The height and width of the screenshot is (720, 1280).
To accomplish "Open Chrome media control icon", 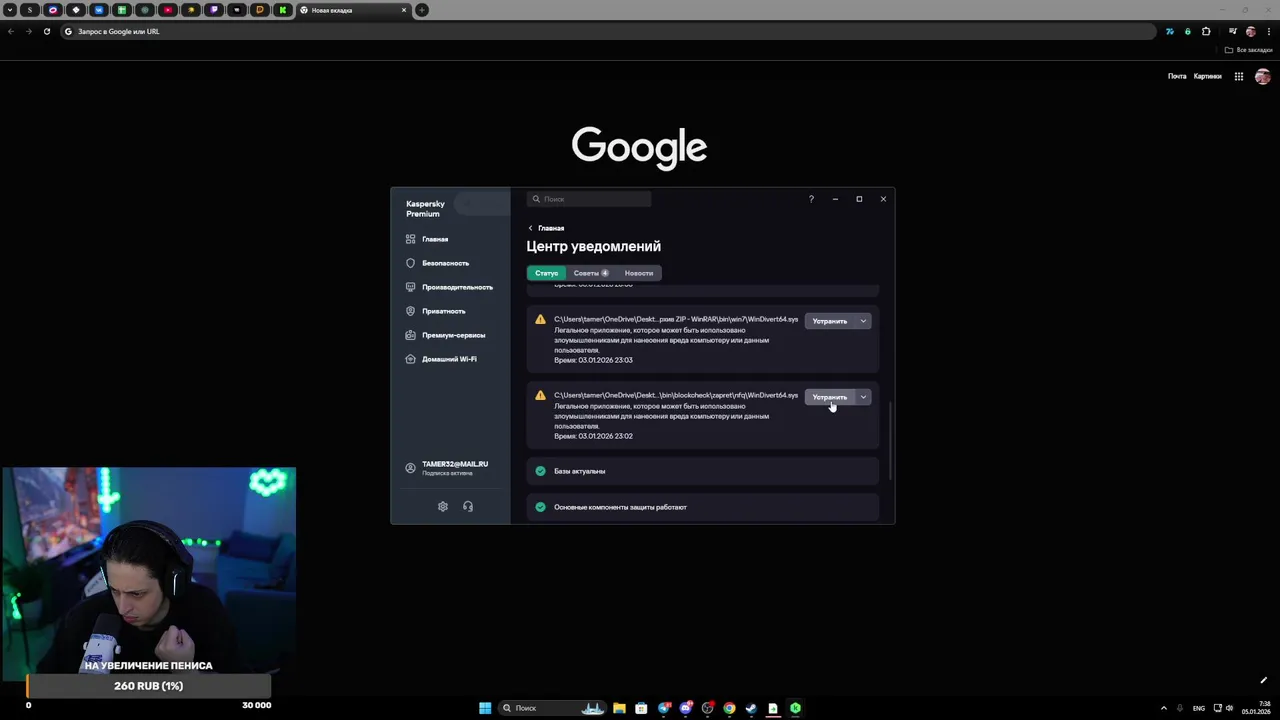I will 1233,31.
